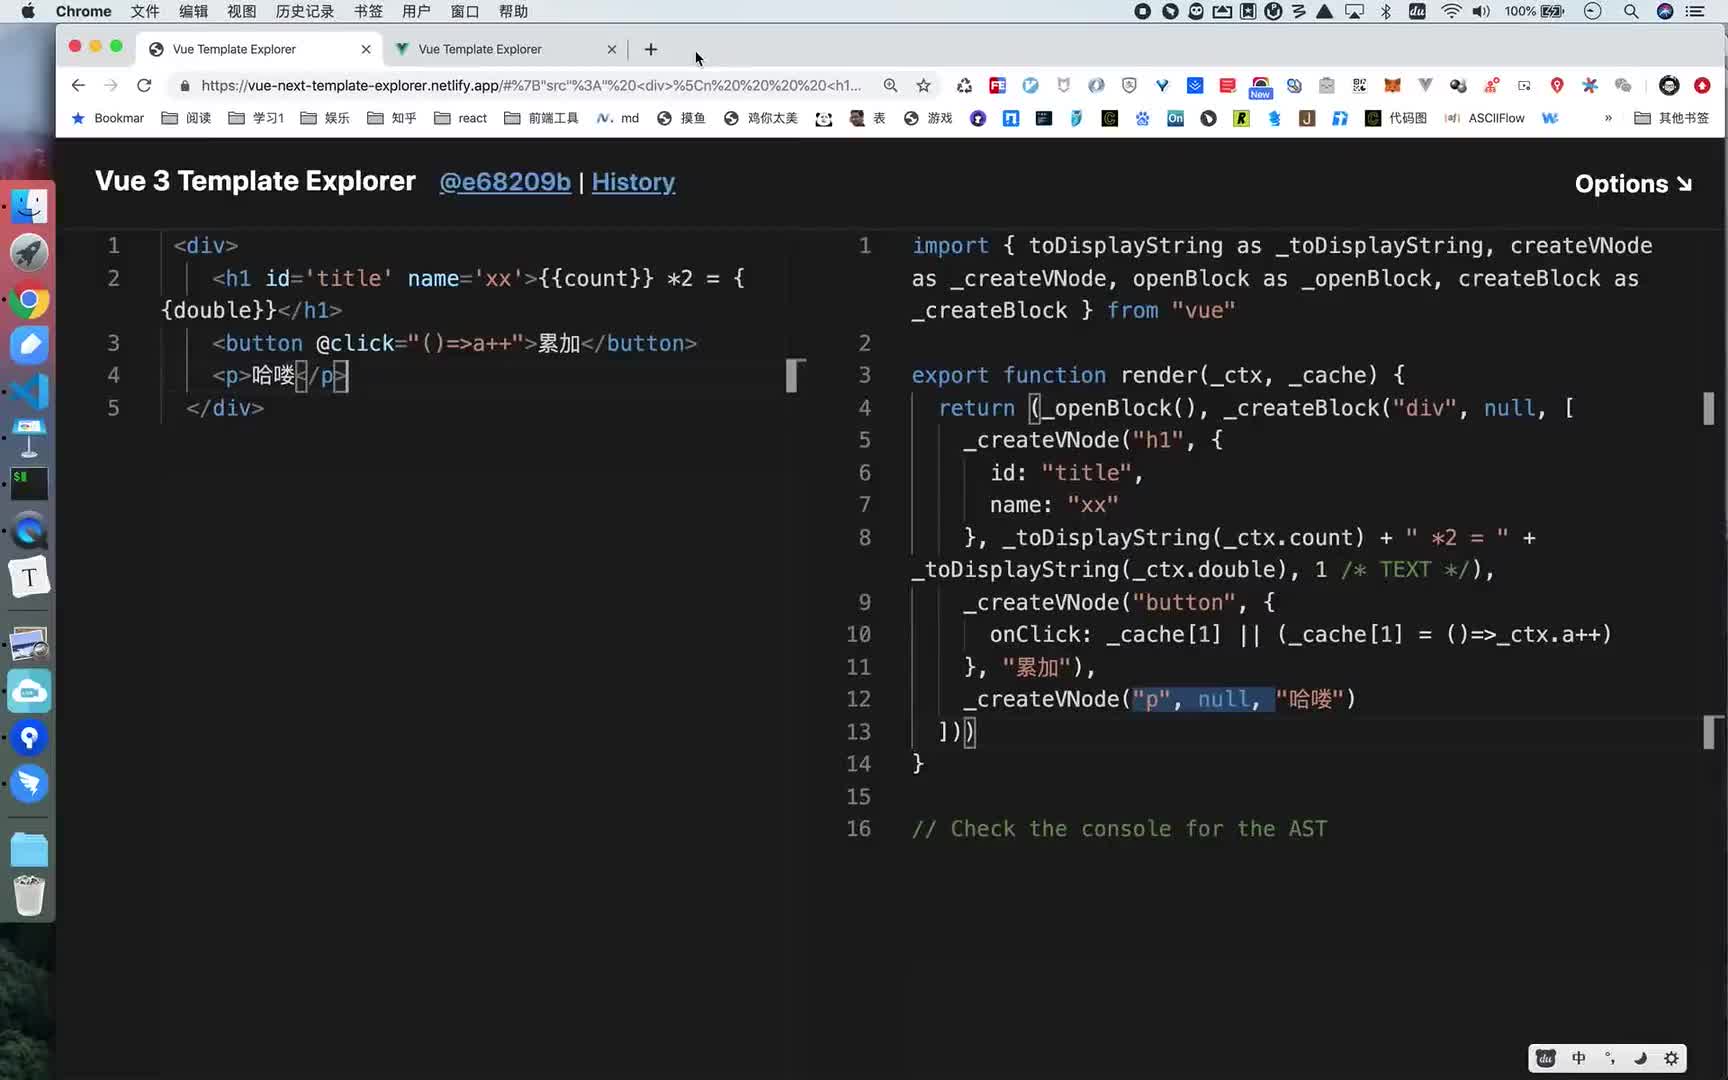Toggle the moon night mode in IME bar
Screen dimensions: 1728x1080
tap(1640, 1058)
